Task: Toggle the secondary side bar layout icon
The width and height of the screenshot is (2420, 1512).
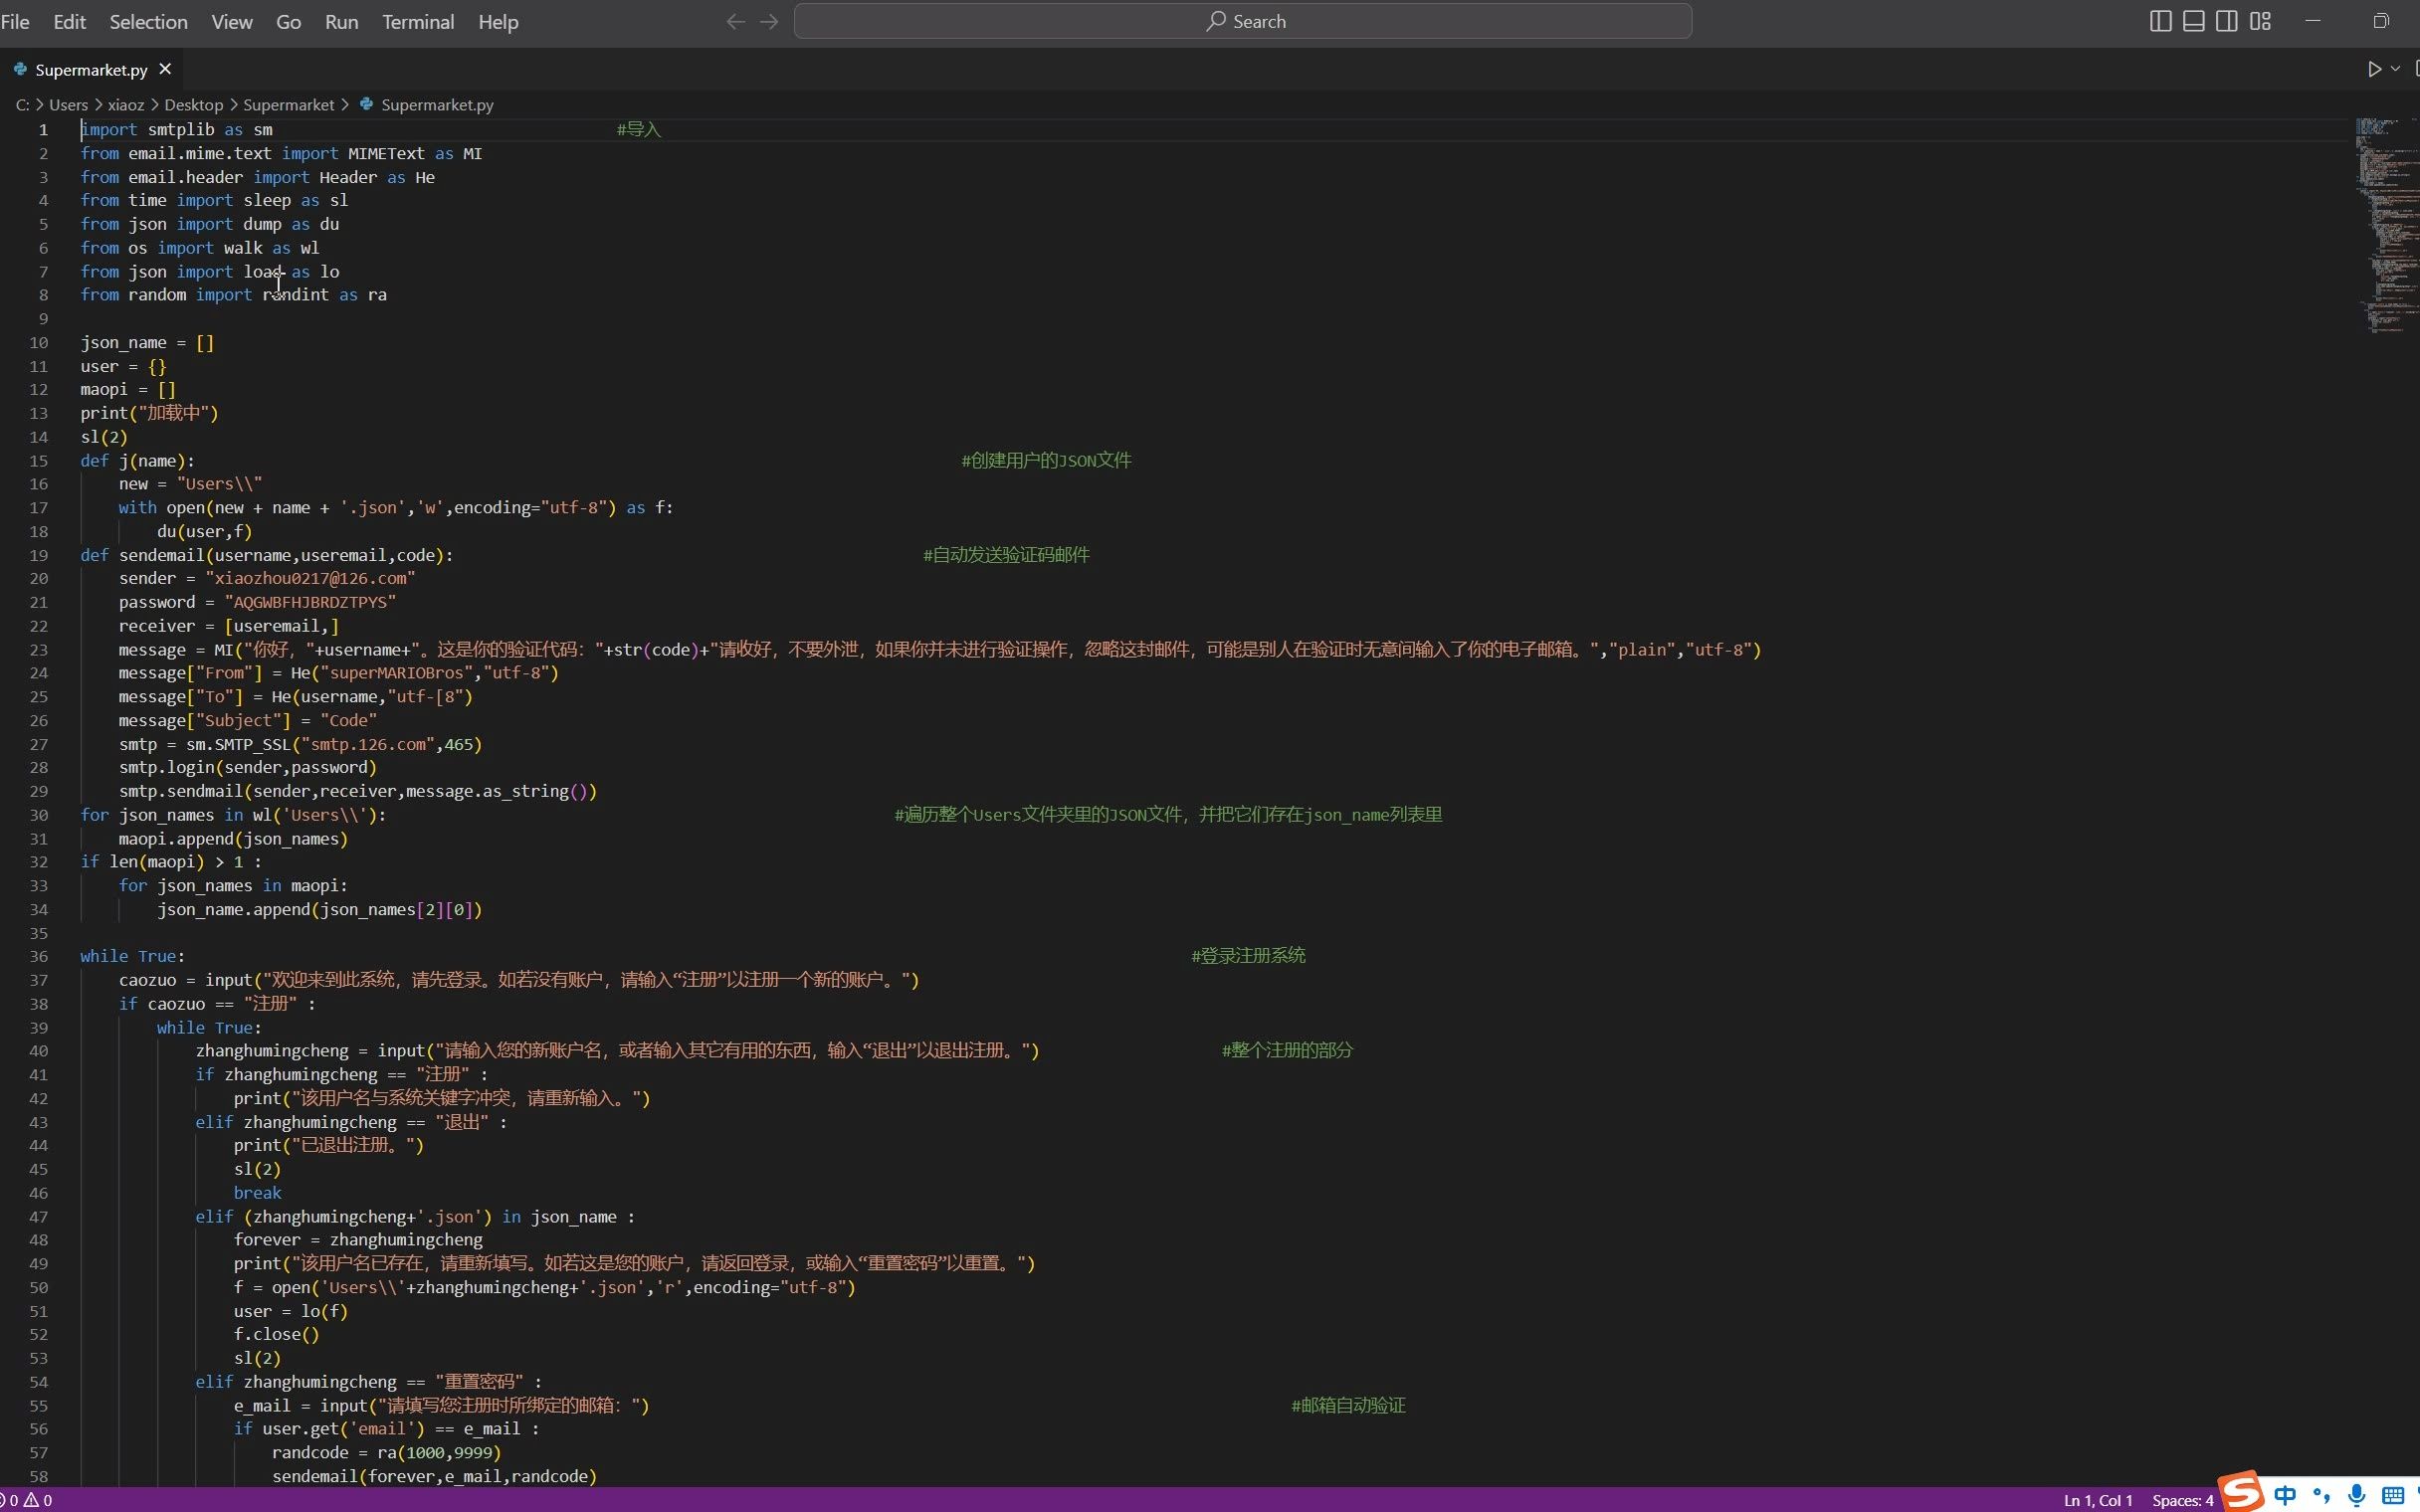Action: [x=2226, y=21]
